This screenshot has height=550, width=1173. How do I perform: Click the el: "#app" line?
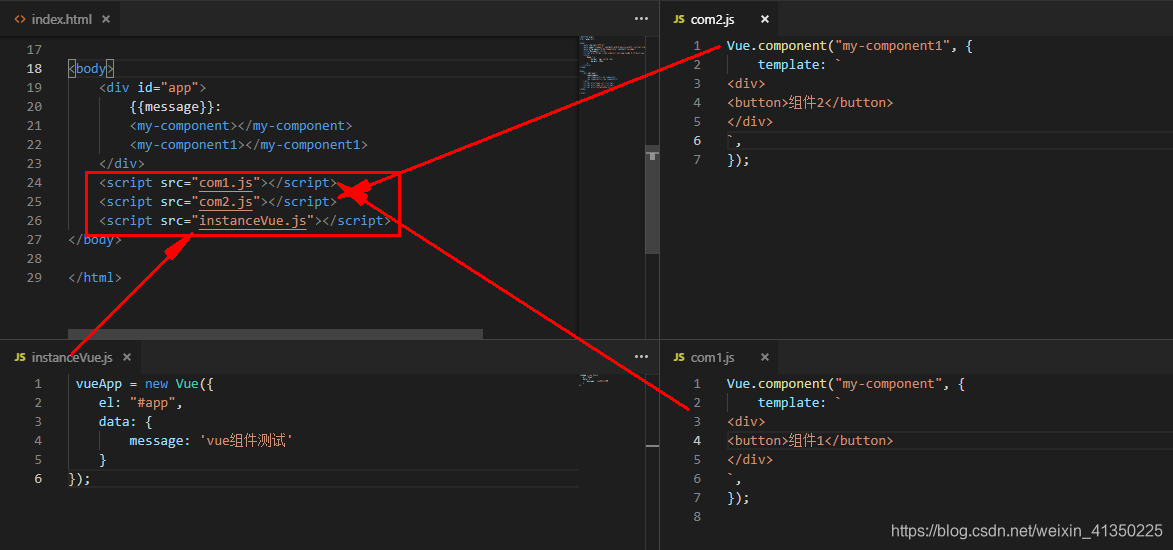click(141, 403)
